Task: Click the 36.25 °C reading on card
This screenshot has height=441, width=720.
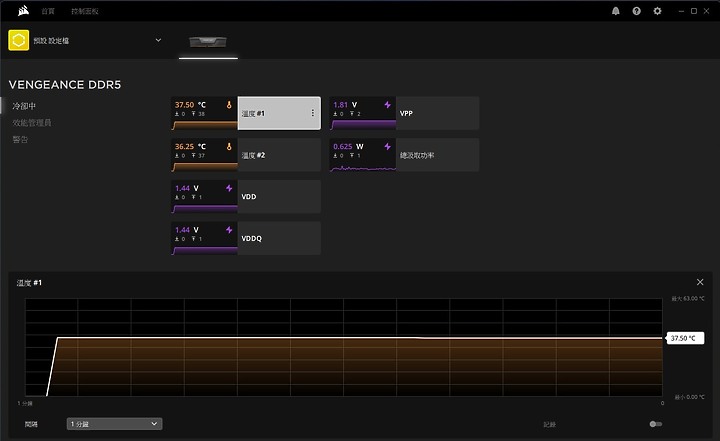Action: [190, 147]
